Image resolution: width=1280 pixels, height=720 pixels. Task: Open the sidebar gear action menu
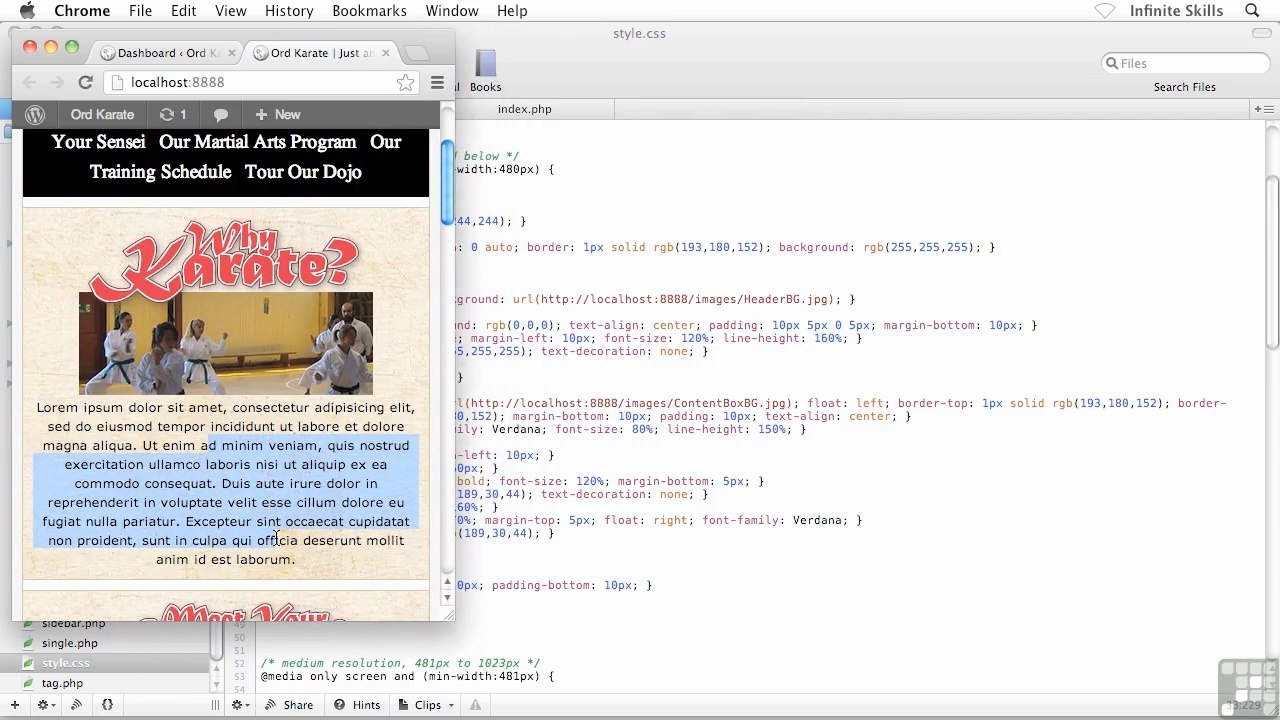coord(45,705)
